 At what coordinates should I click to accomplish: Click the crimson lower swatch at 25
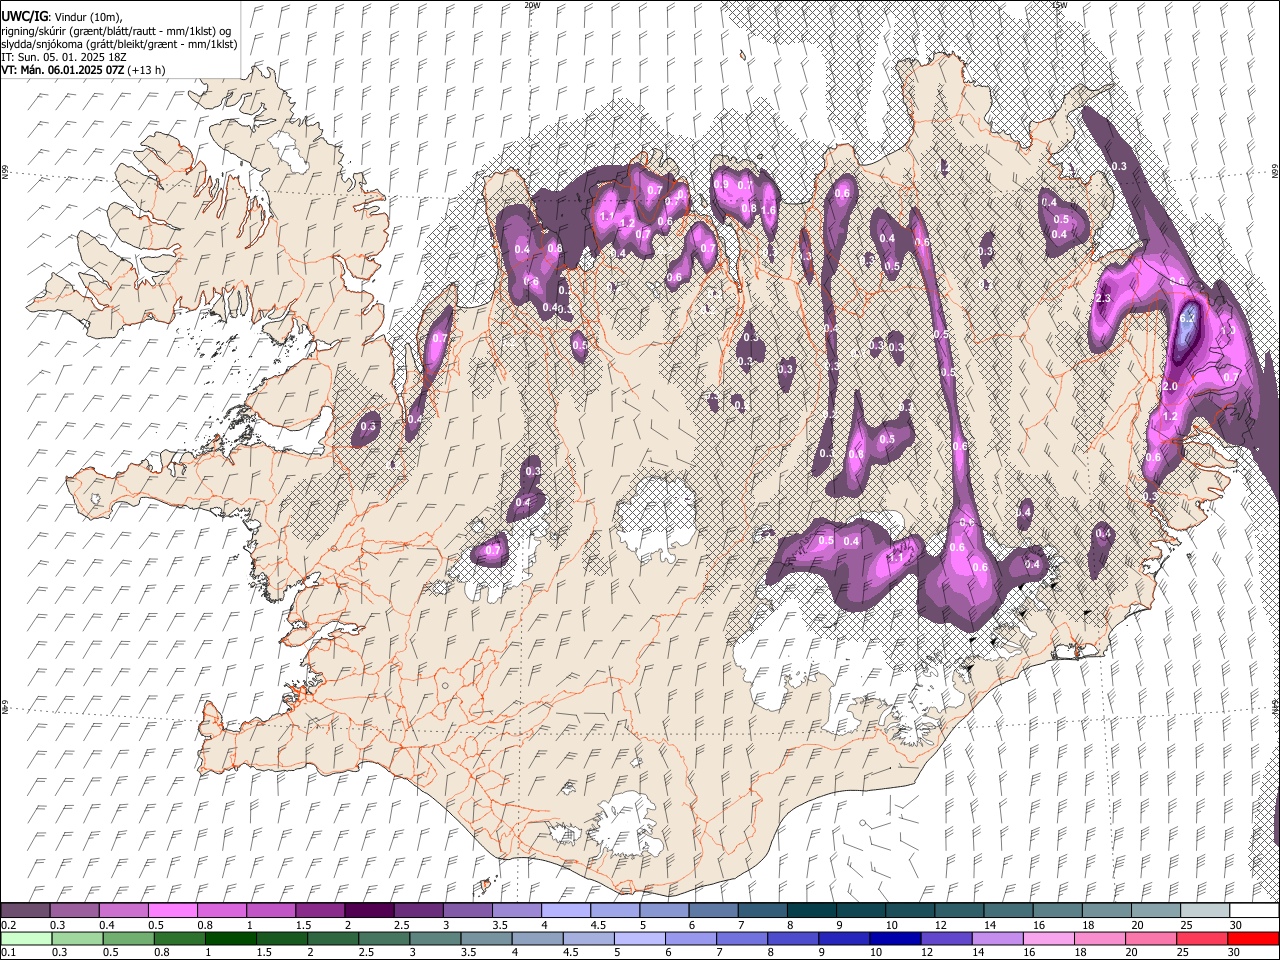click(x=1202, y=939)
